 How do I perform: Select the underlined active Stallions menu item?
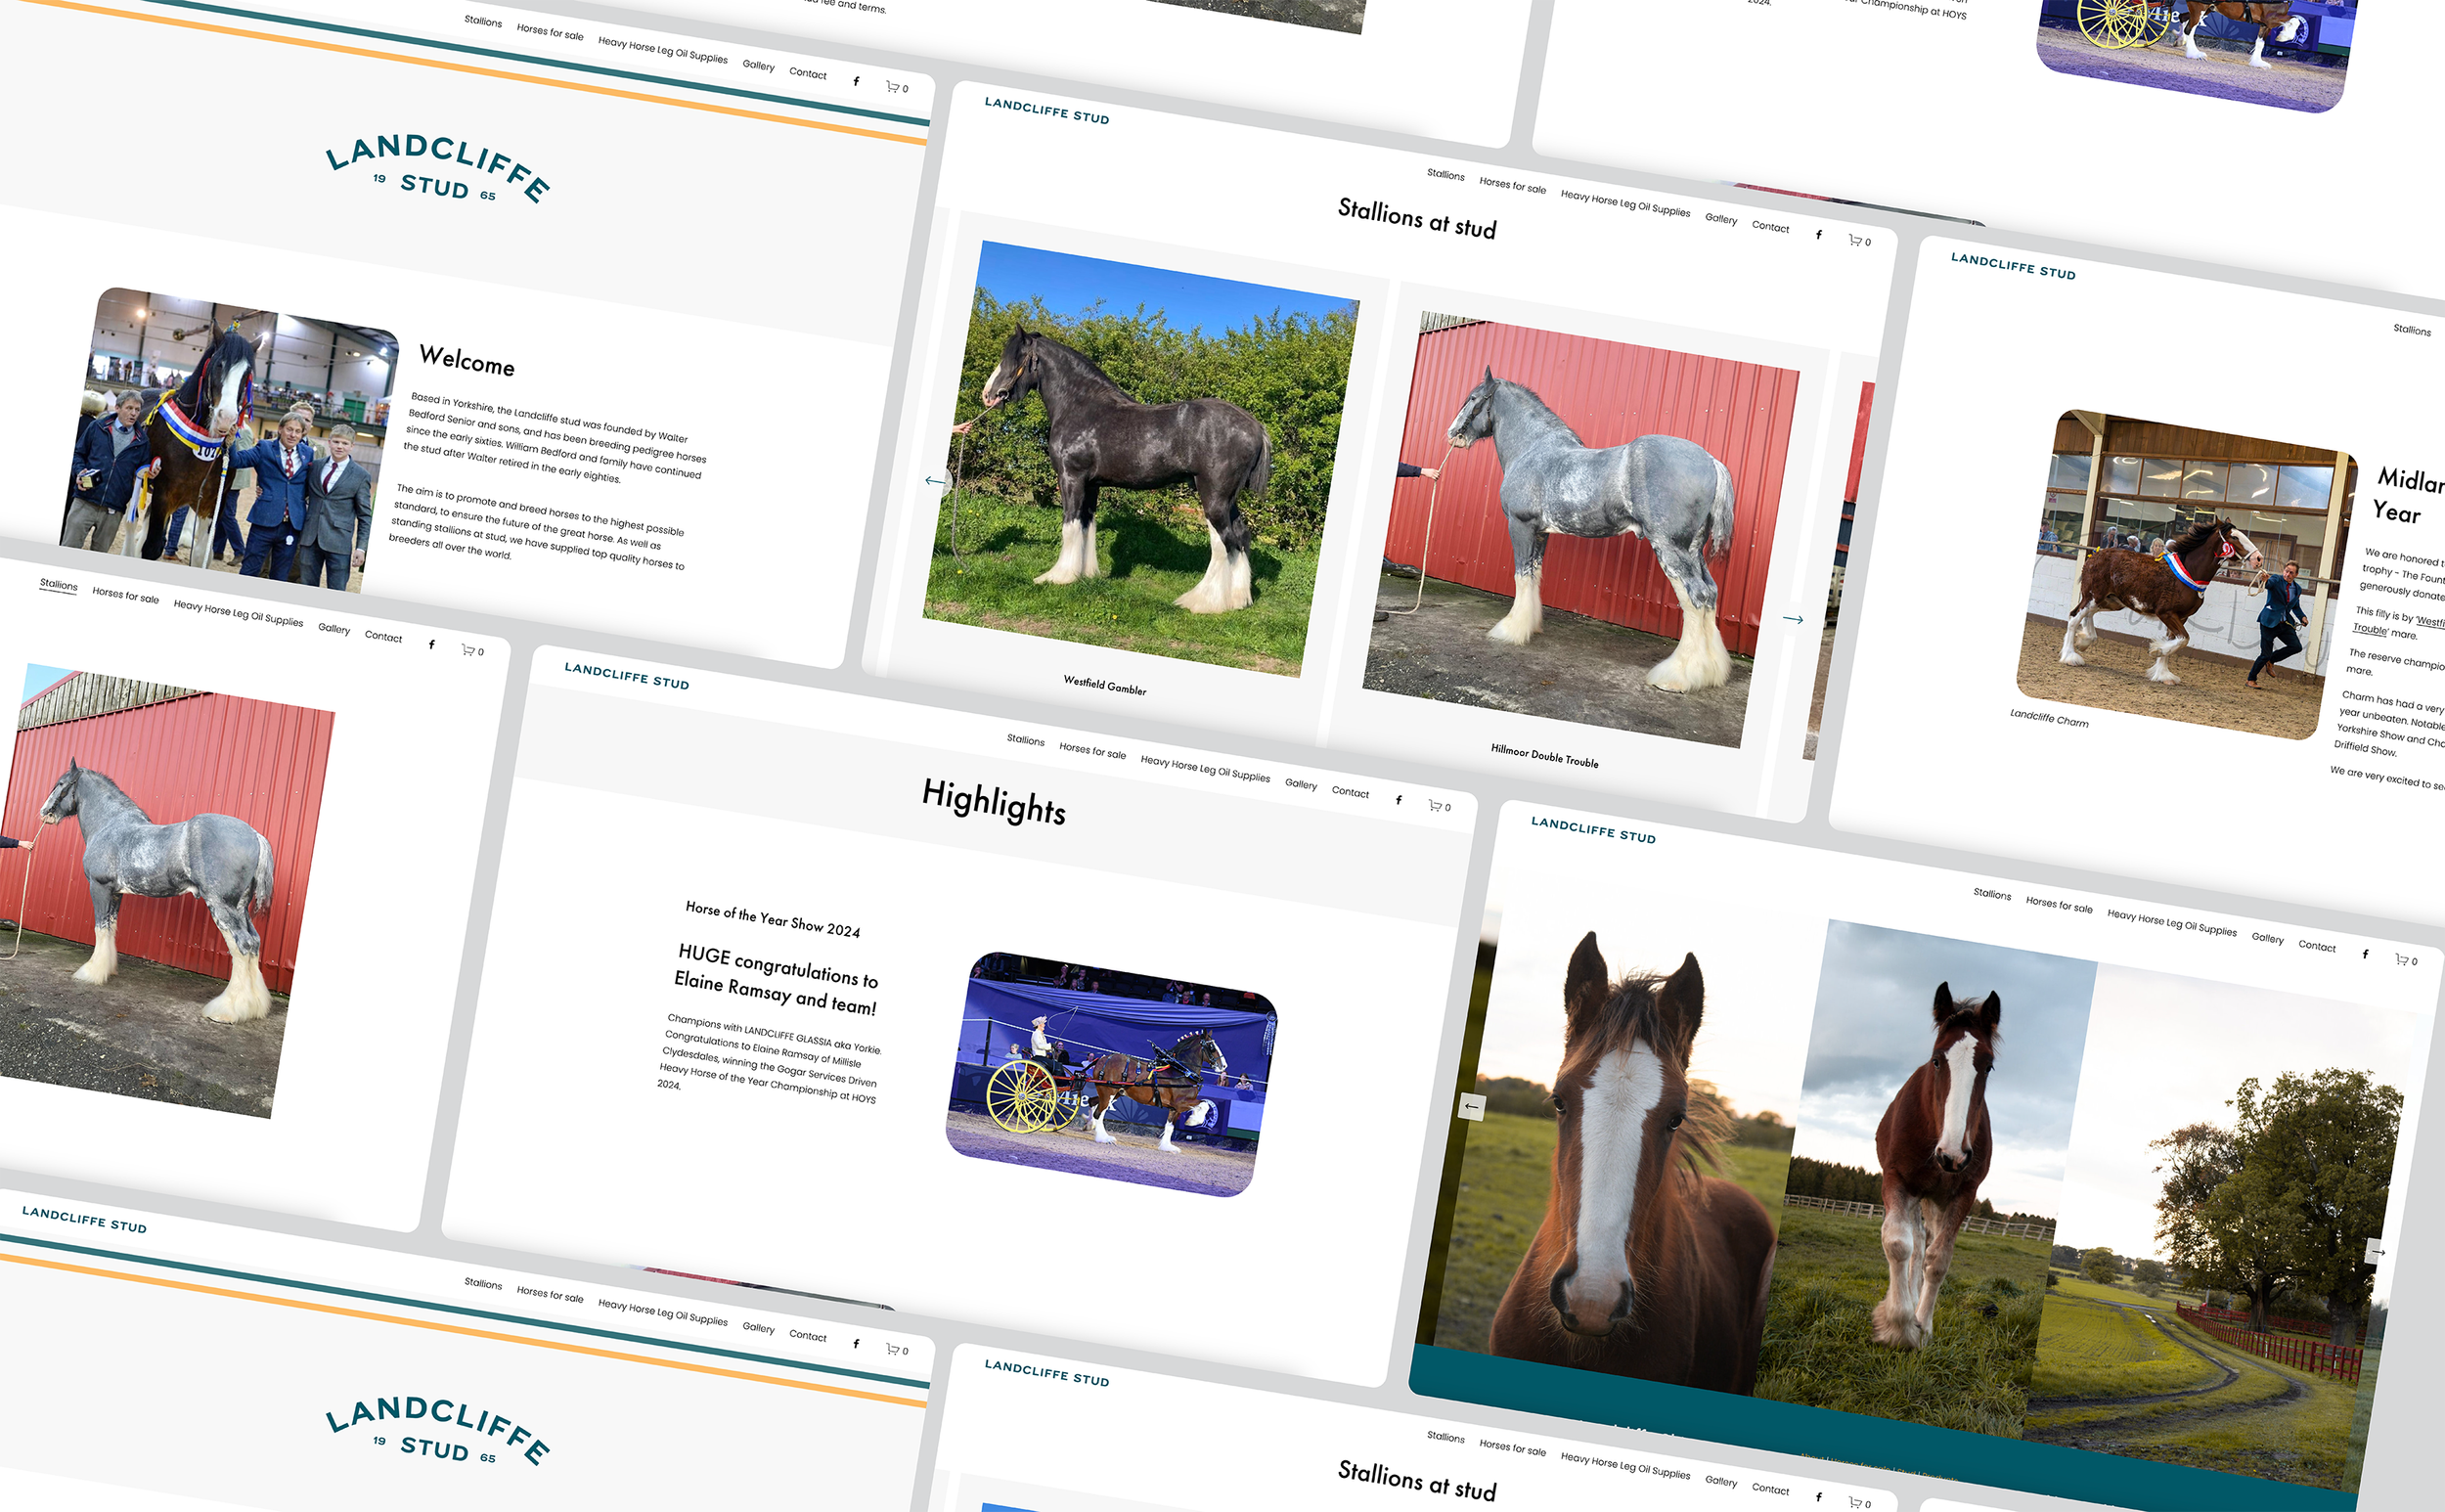(x=58, y=585)
